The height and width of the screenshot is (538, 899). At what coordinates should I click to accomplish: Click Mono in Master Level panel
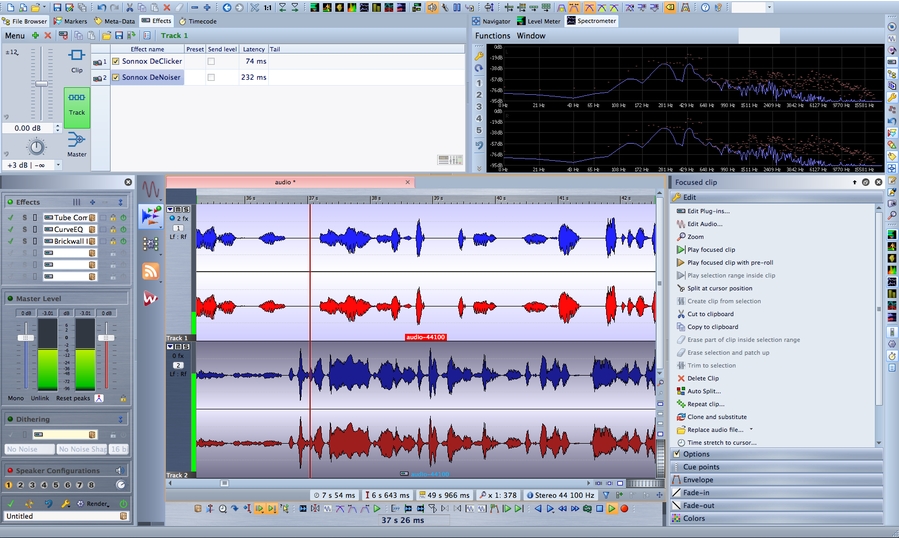16,398
